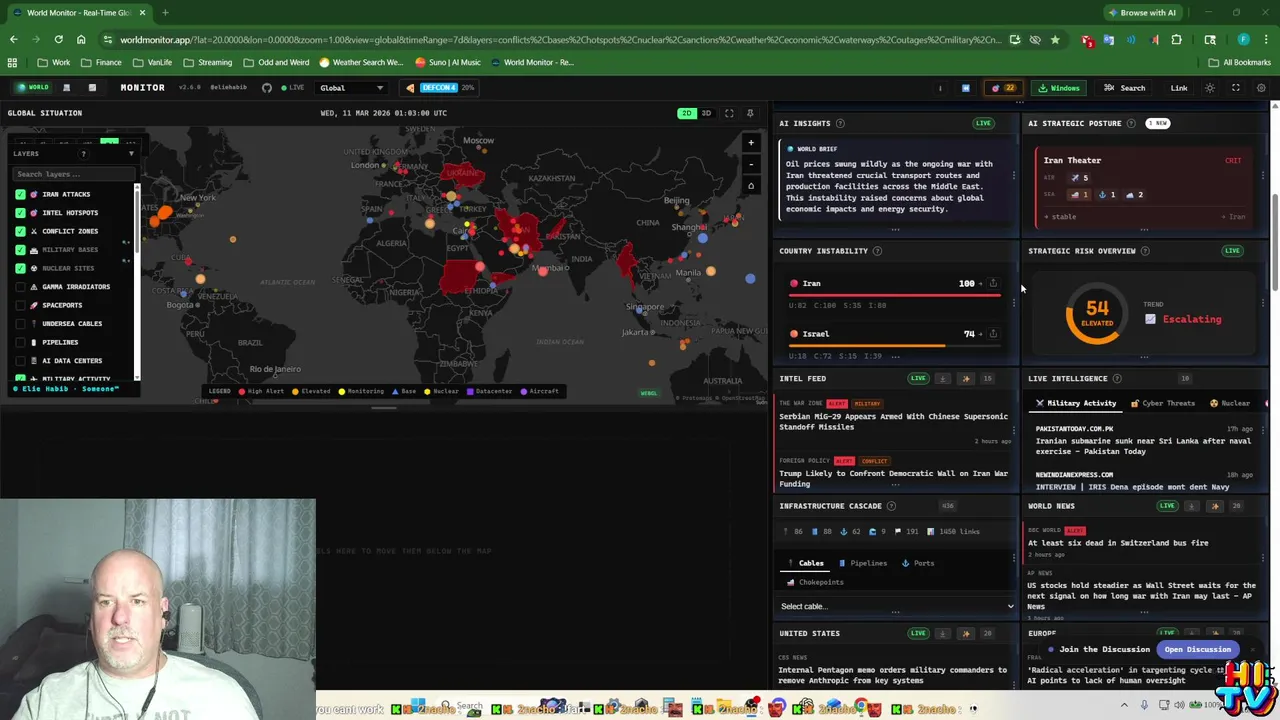The image size is (1280, 720).
Task: Uncheck Conflict Zones layer
Action: point(20,231)
